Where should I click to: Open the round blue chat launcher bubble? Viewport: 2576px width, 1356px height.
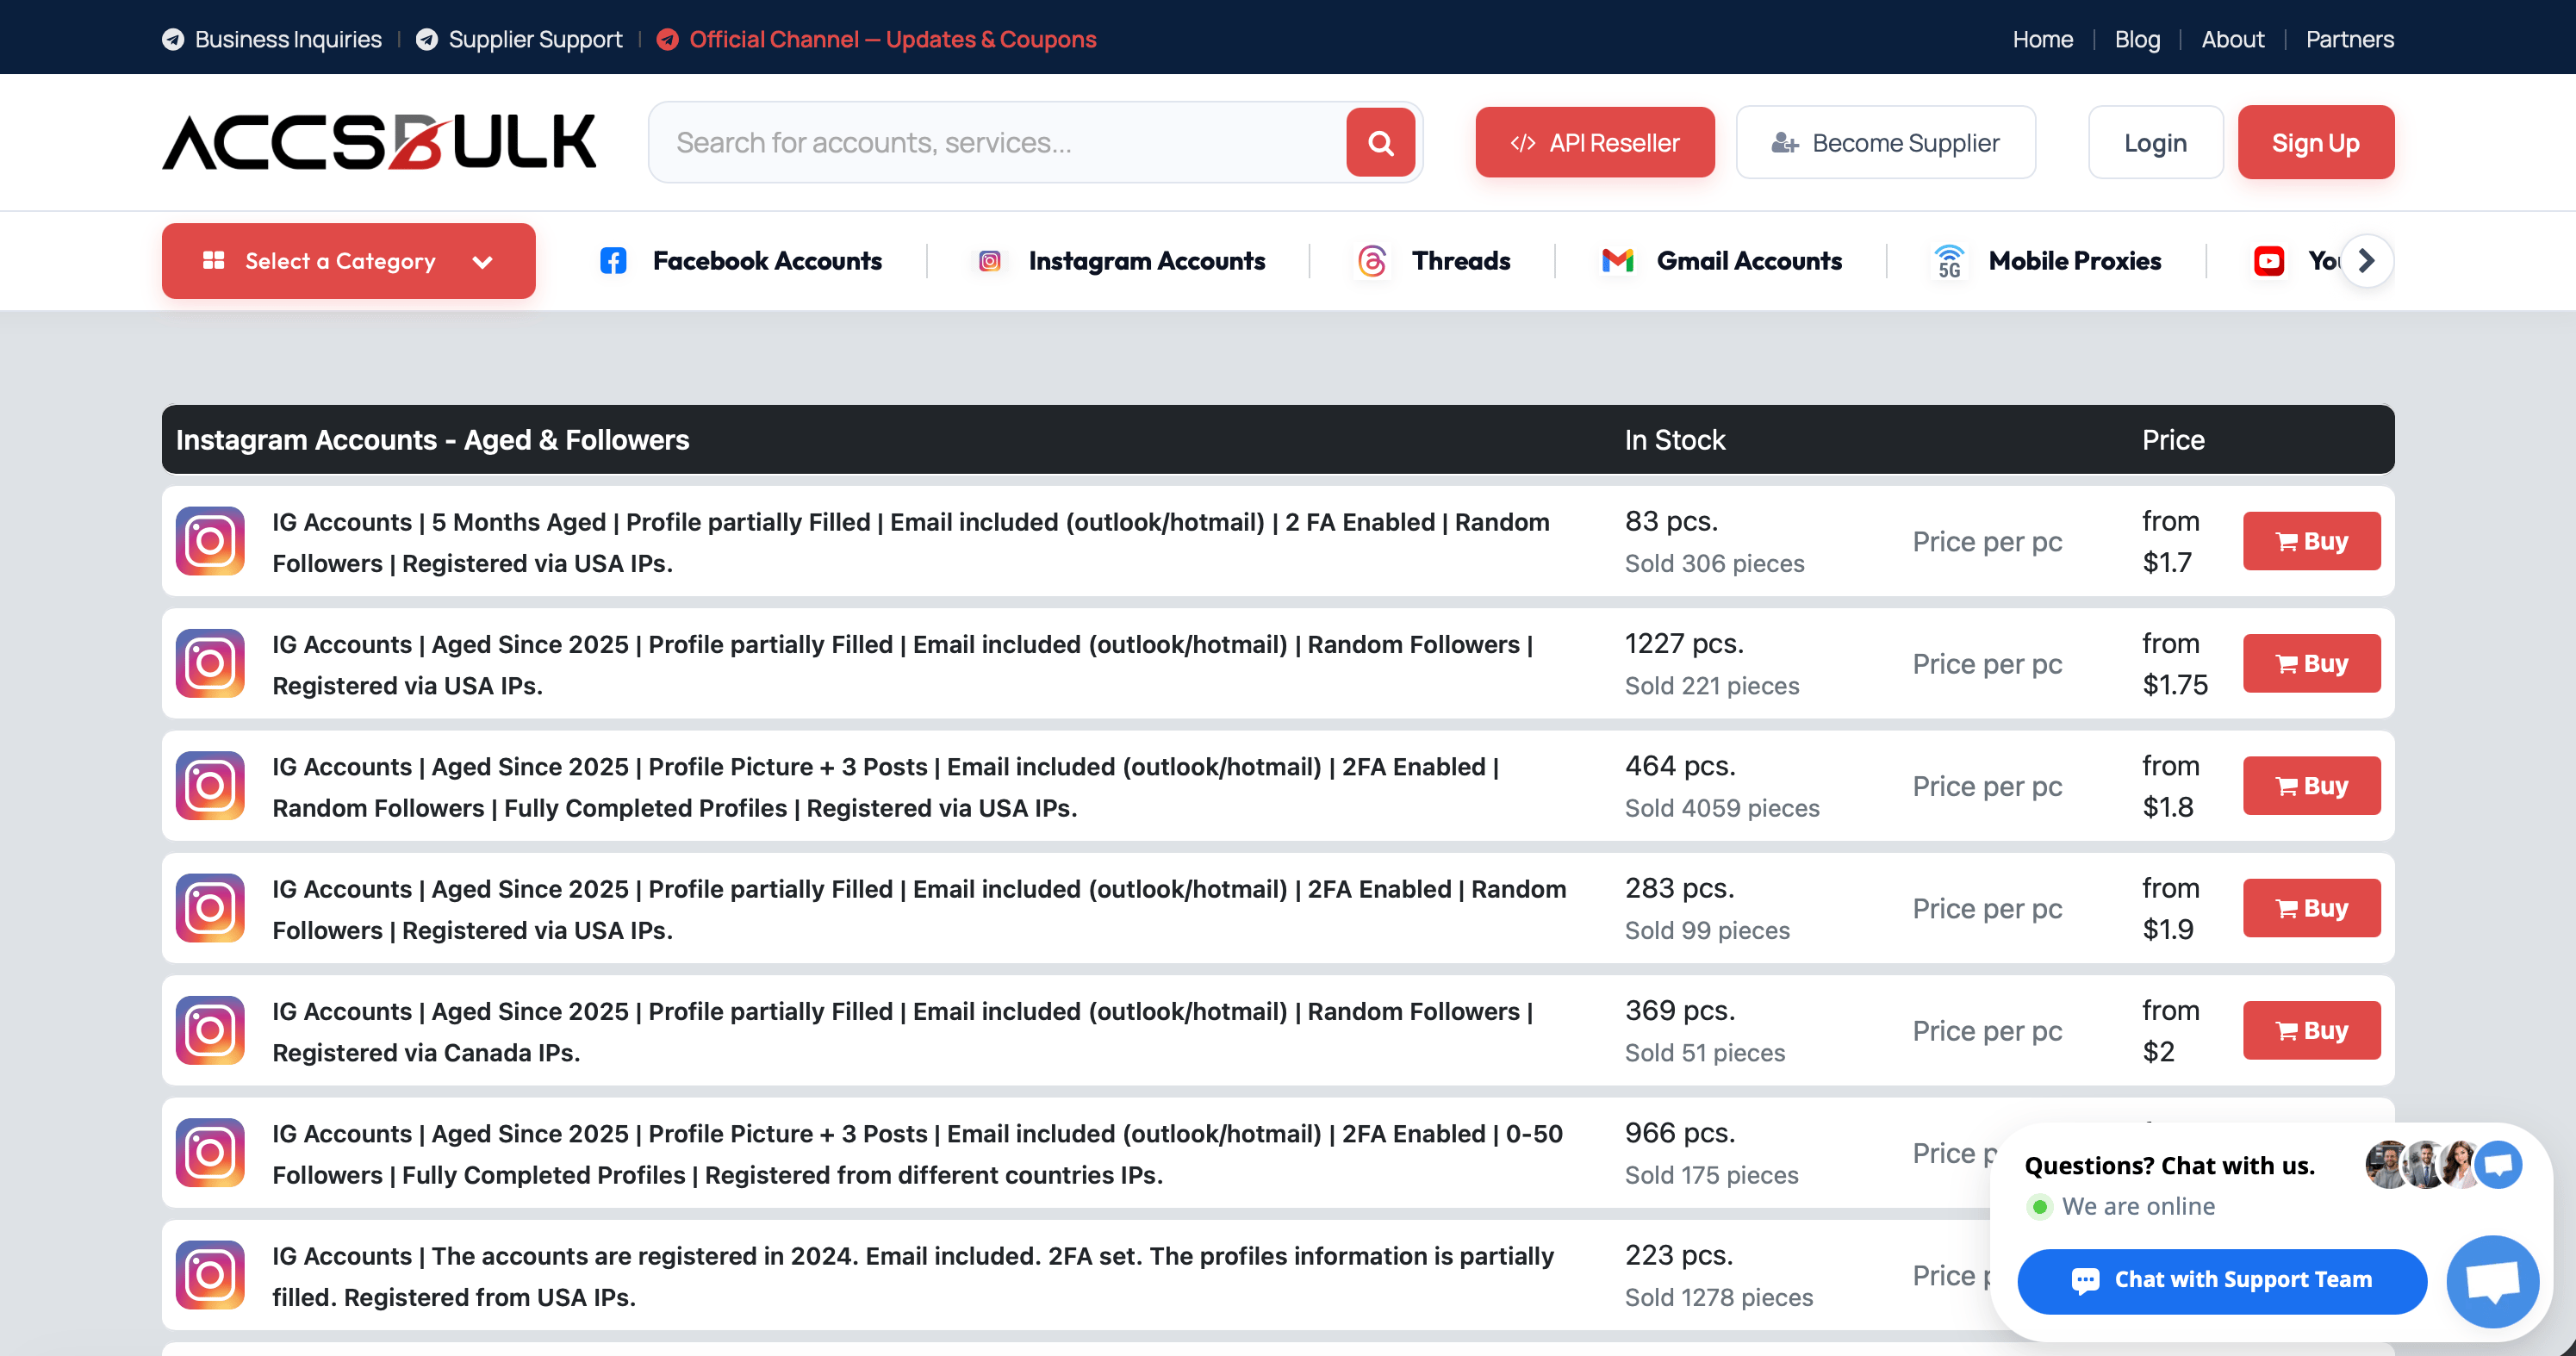pos(2492,1281)
